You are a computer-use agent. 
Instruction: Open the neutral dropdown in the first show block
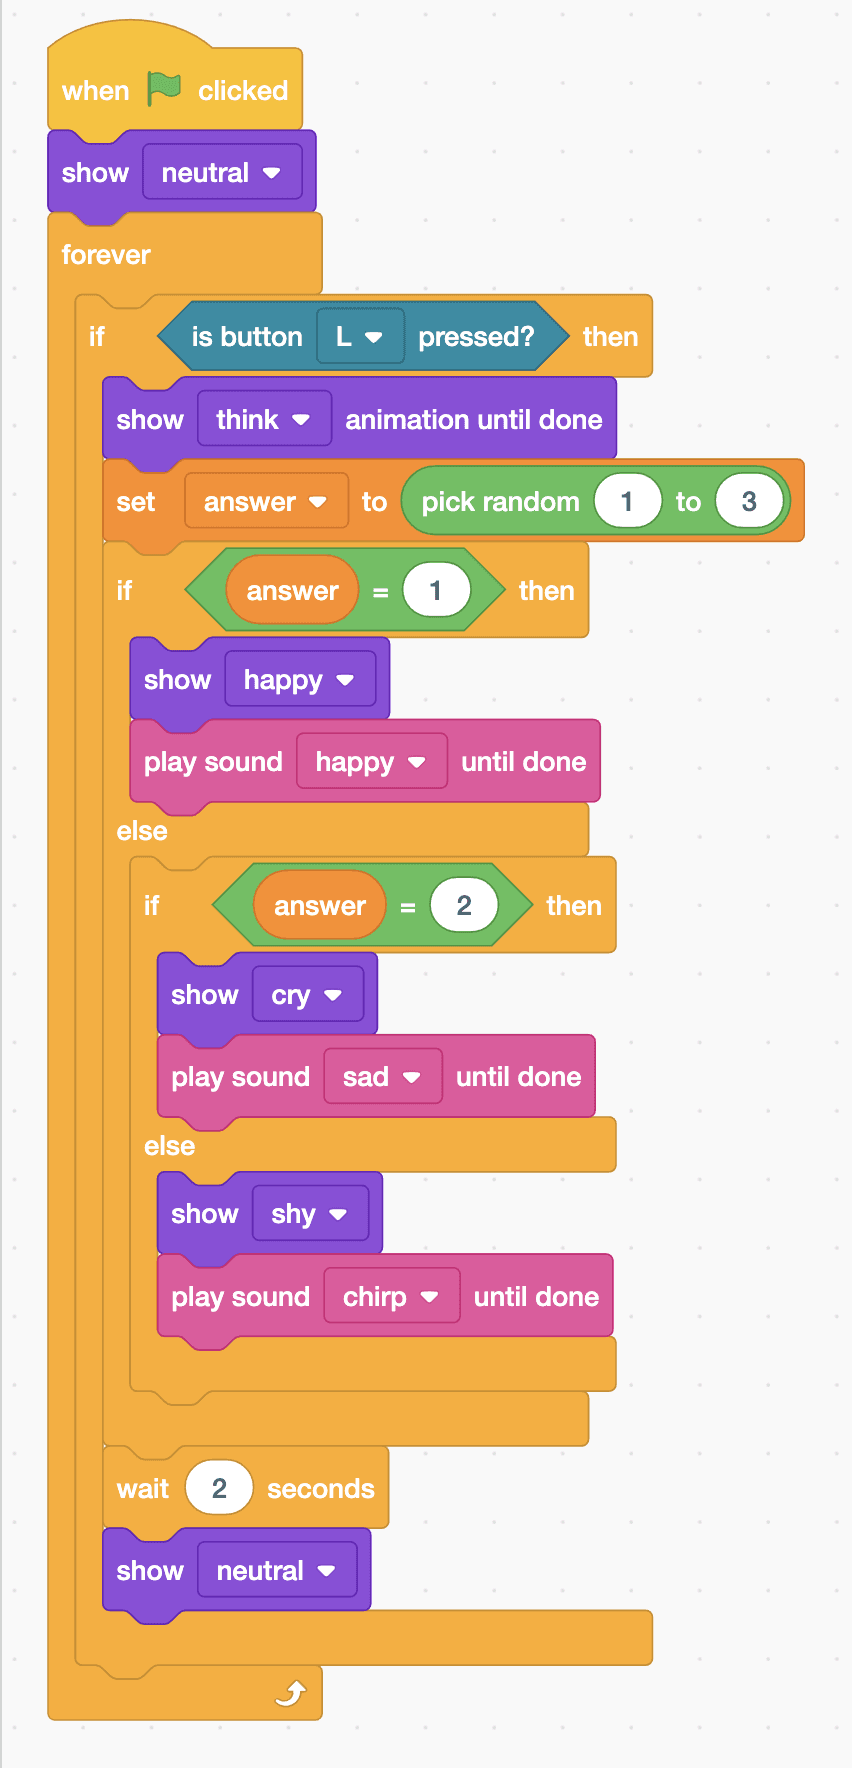(222, 172)
